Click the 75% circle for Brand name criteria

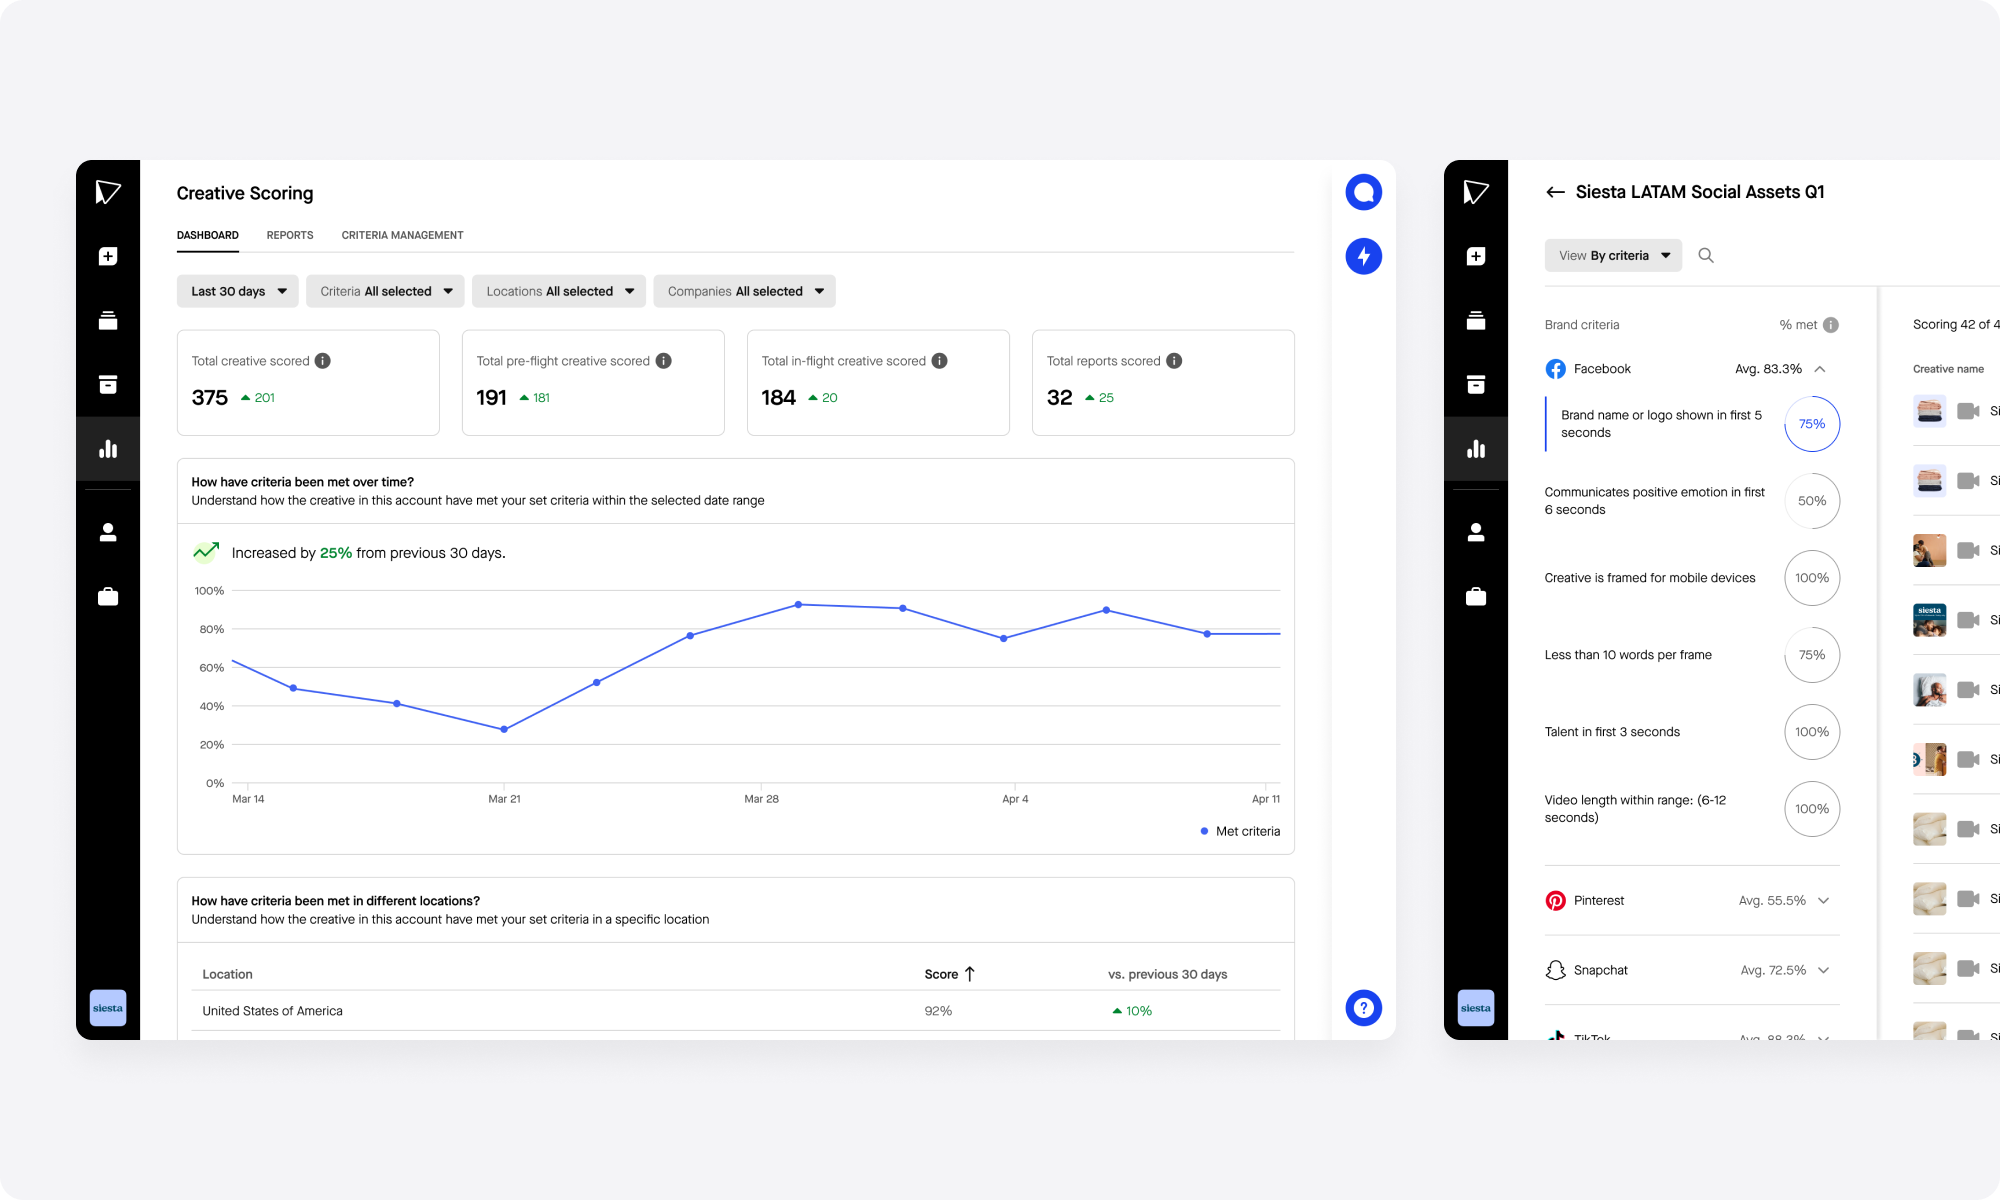coord(1811,424)
